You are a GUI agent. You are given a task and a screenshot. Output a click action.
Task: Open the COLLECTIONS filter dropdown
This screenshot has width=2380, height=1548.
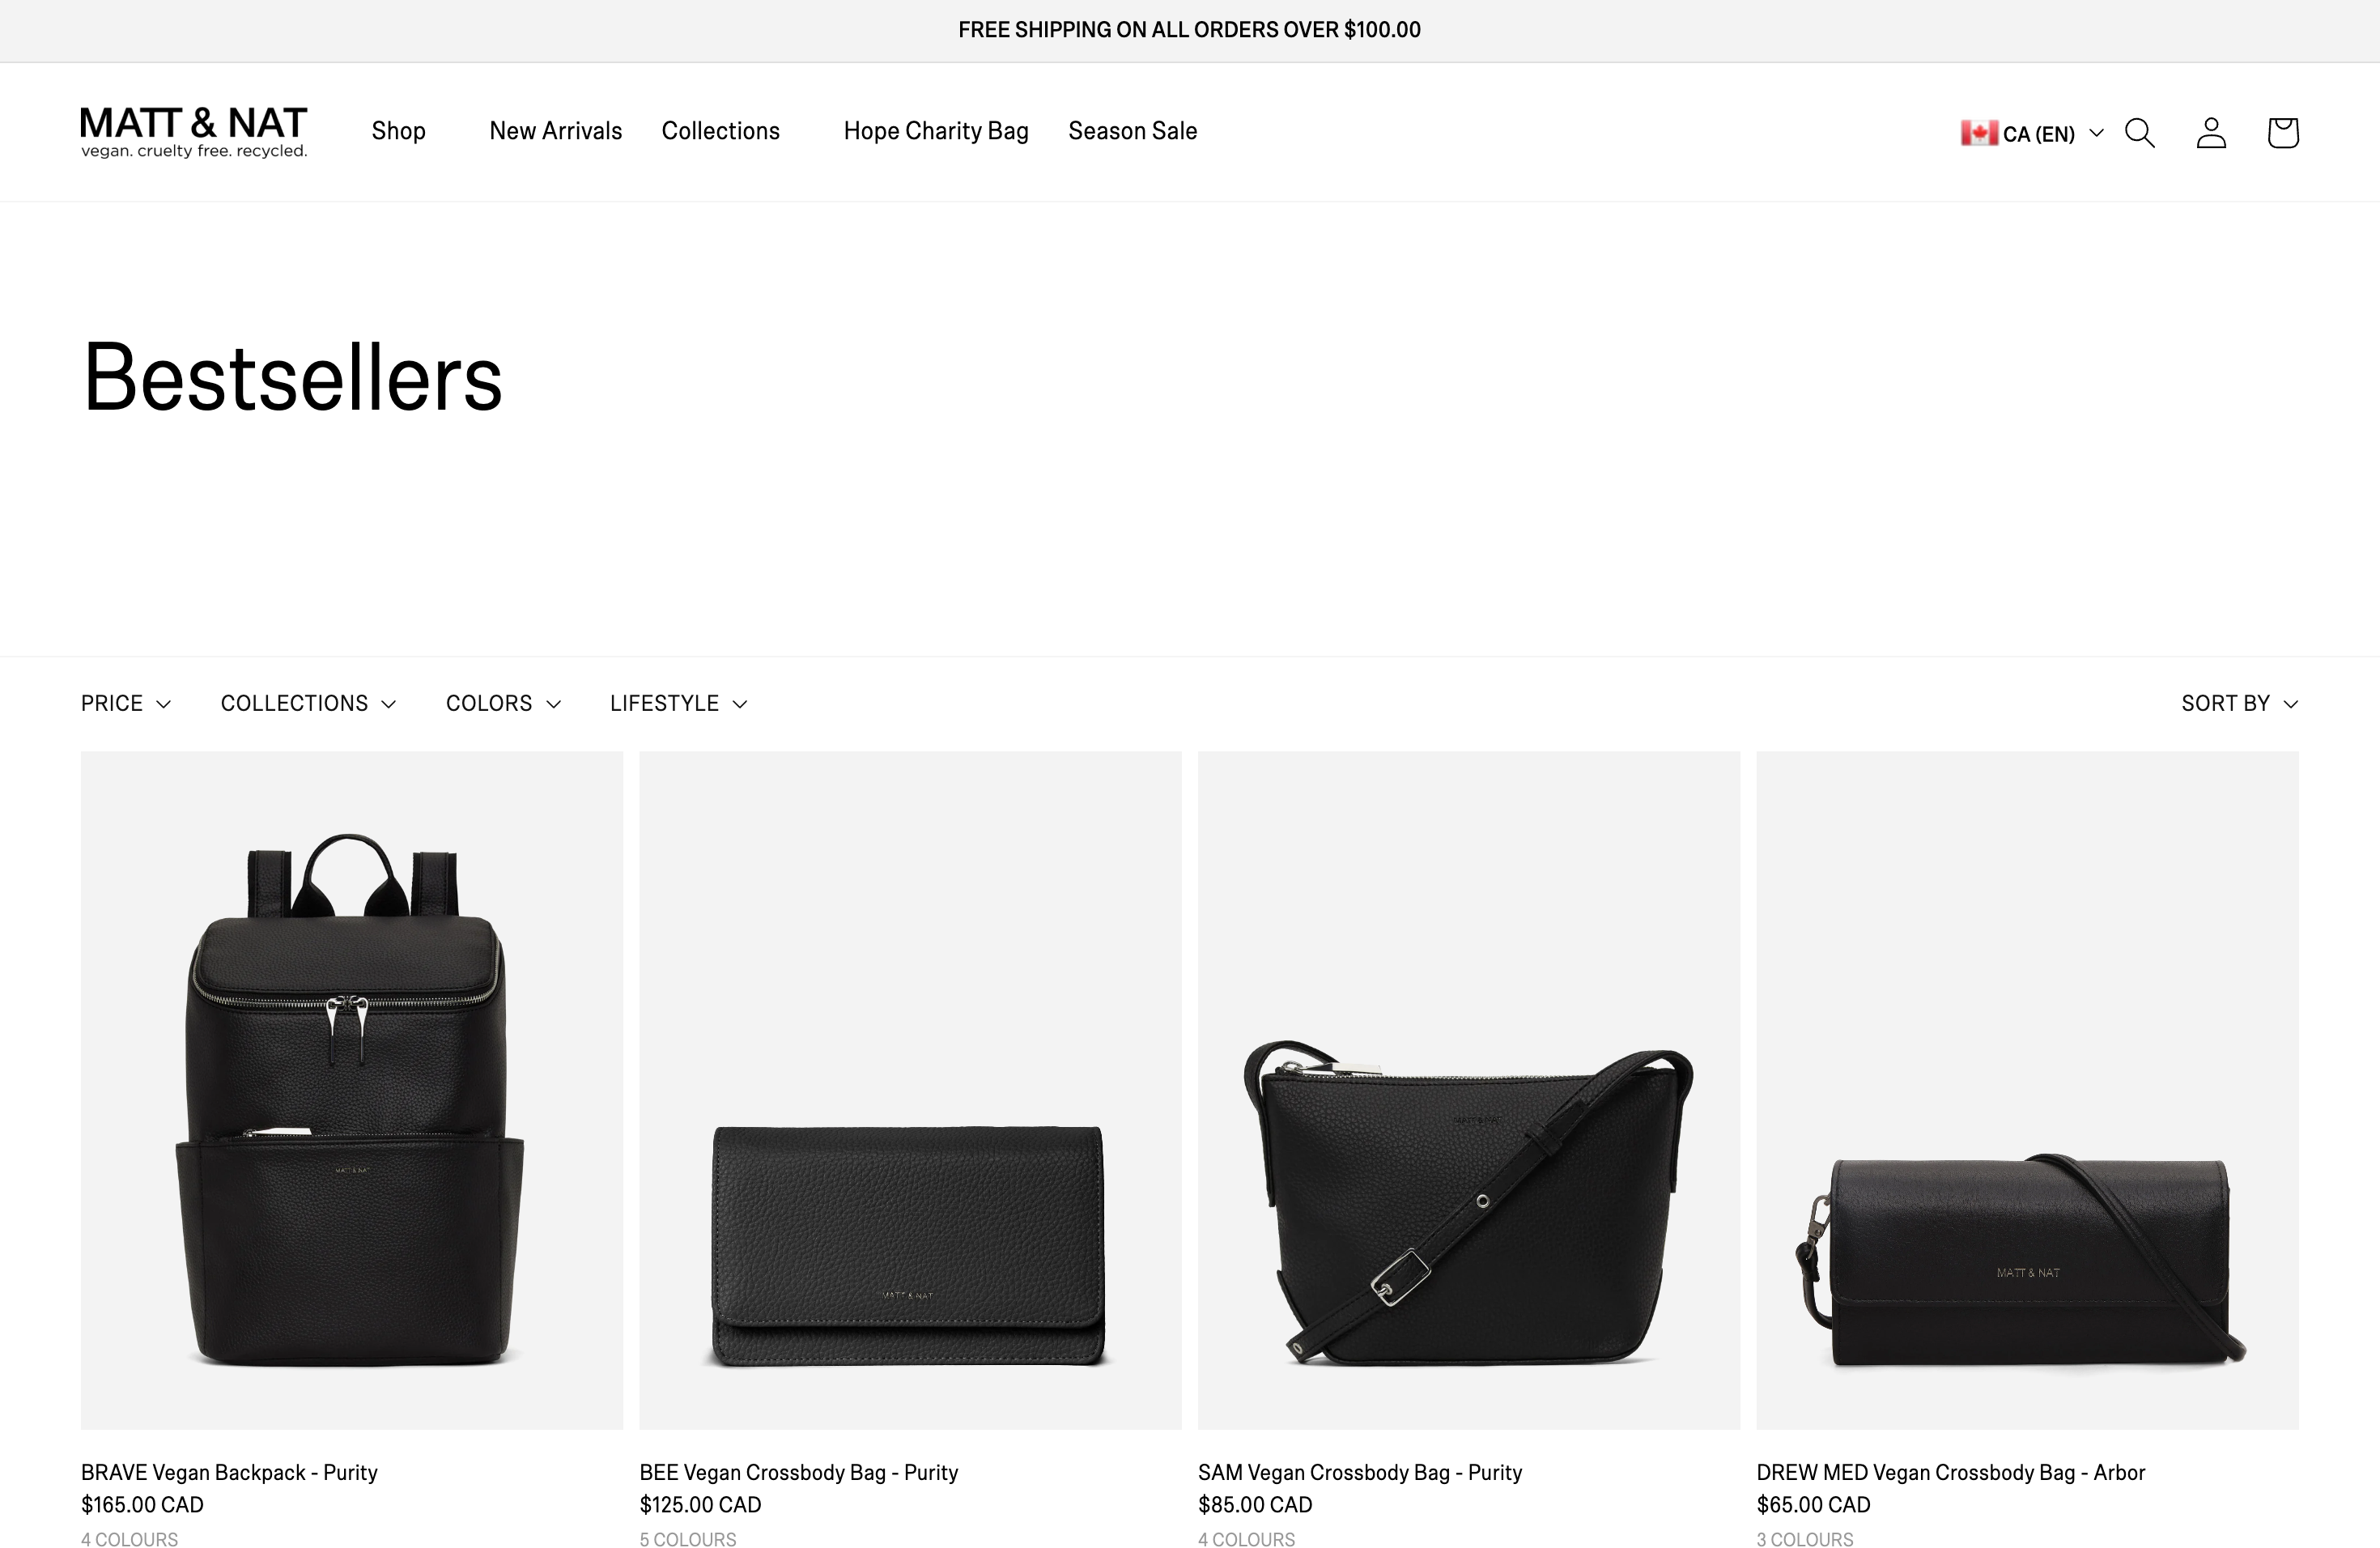point(308,703)
